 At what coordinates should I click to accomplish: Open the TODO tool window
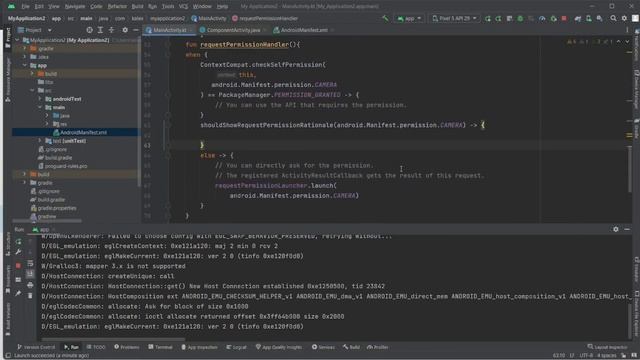(x=96, y=347)
